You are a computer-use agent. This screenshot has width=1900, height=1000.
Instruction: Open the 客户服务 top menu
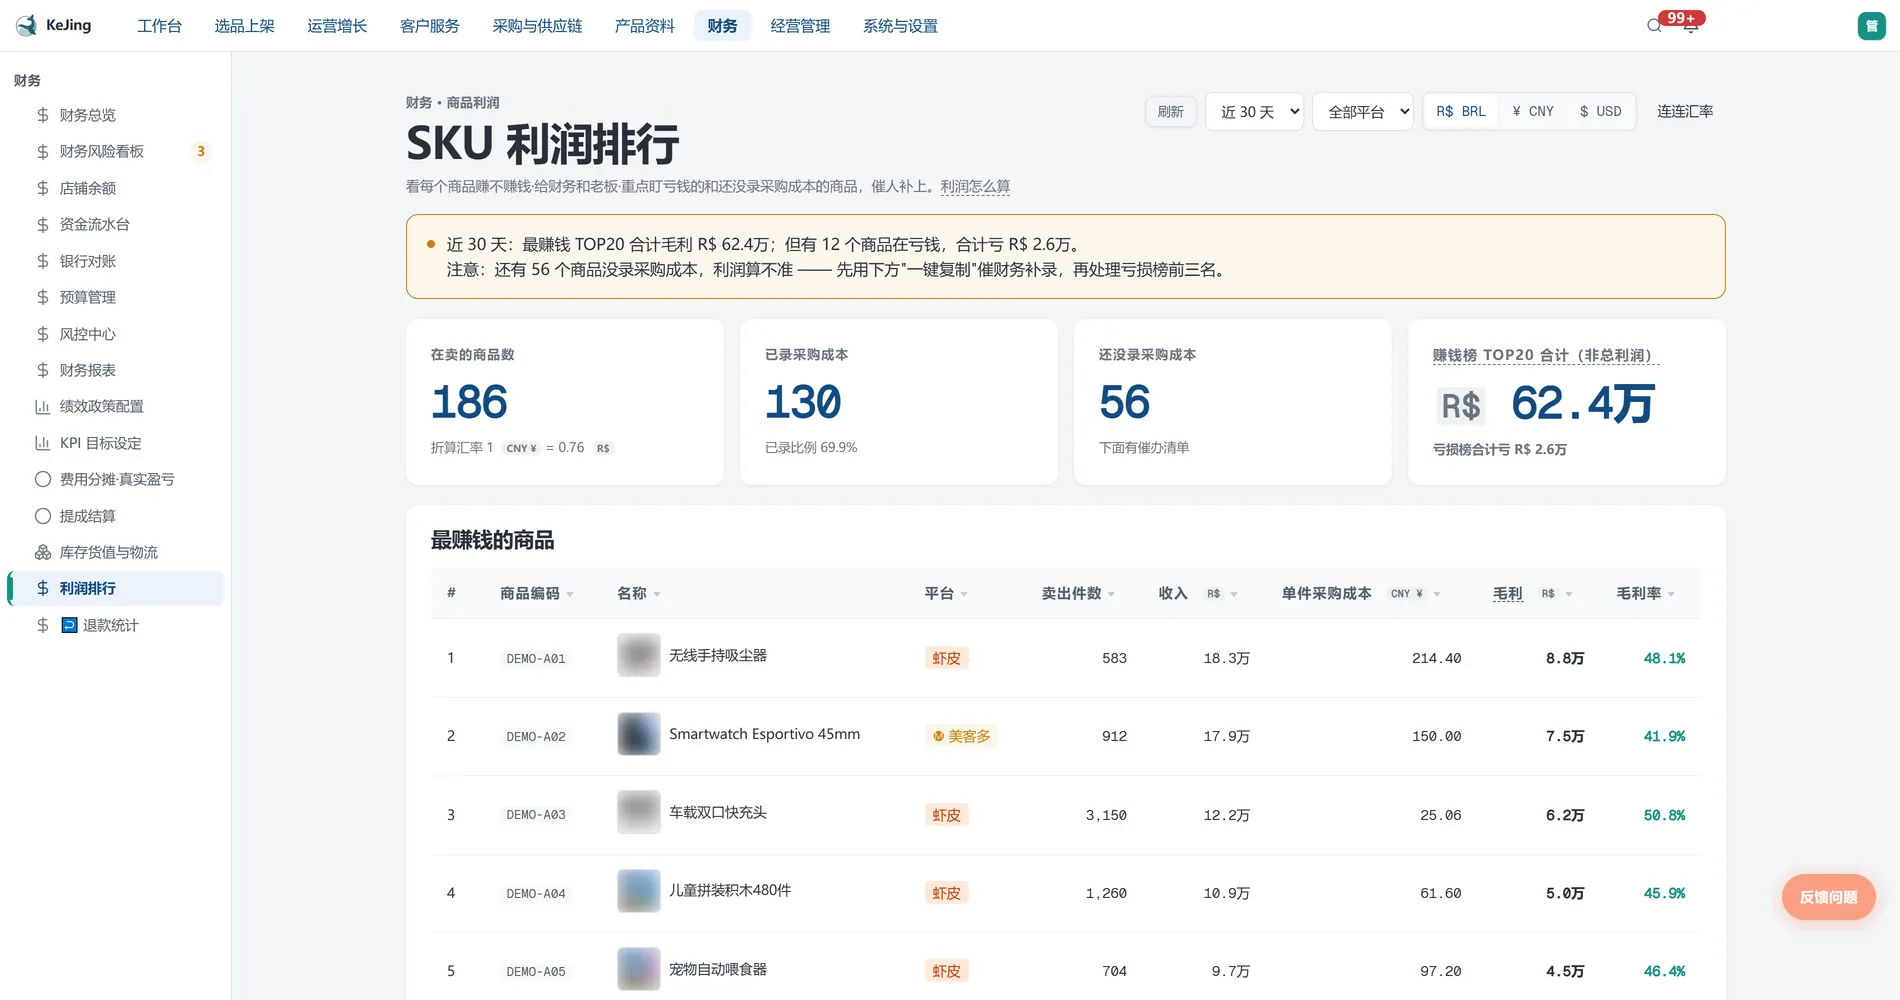[429, 26]
